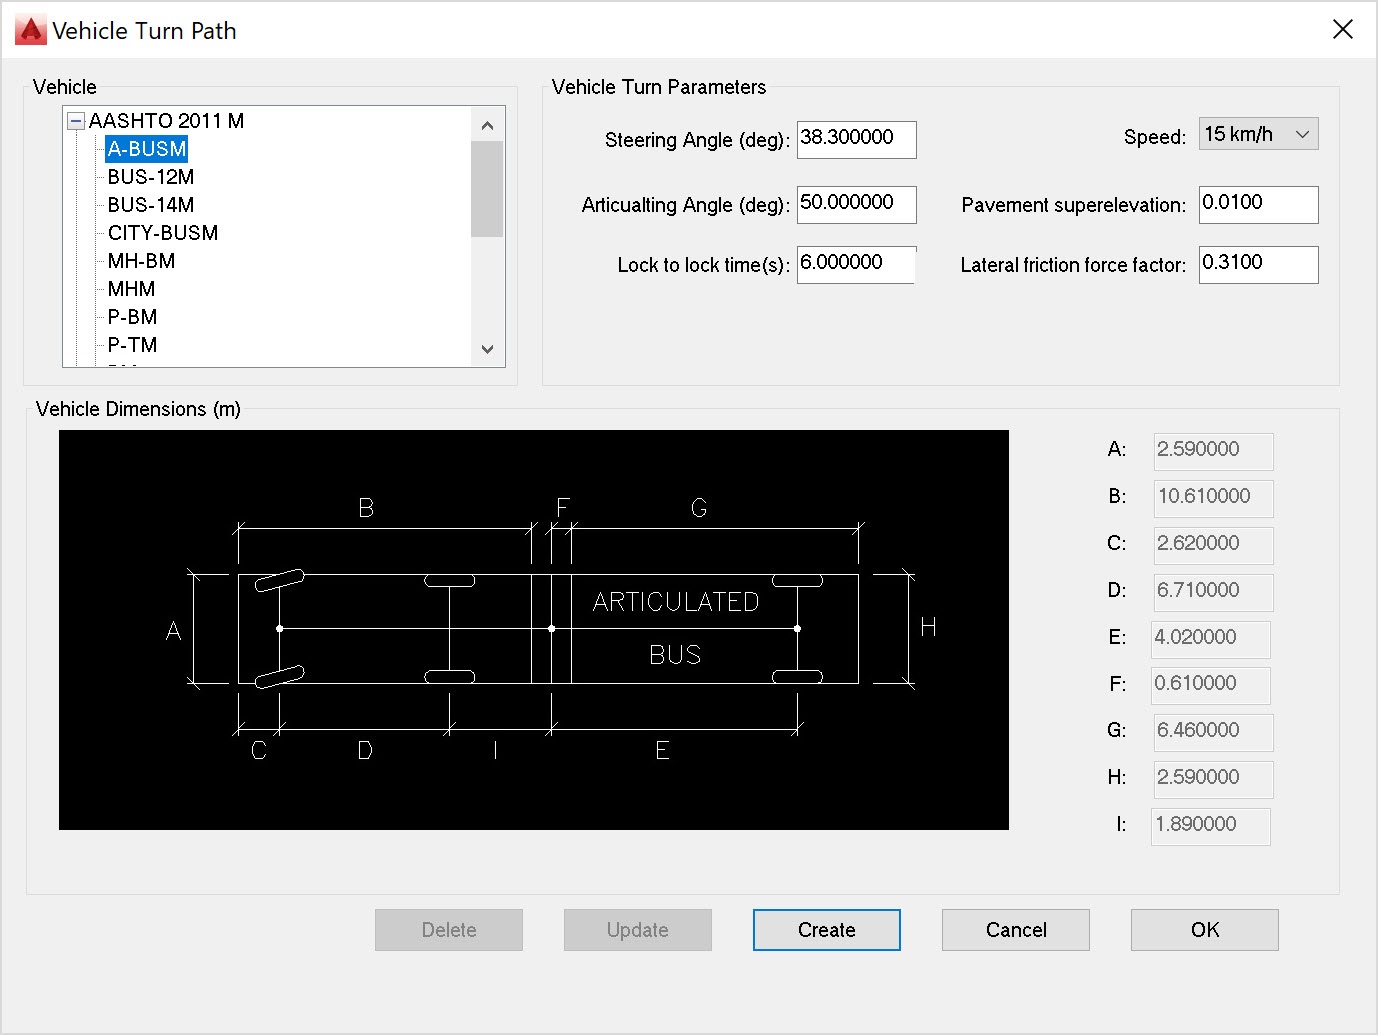Screen dimensions: 1378x1035
Task: Select the MH-BM vehicle
Action: [141, 261]
